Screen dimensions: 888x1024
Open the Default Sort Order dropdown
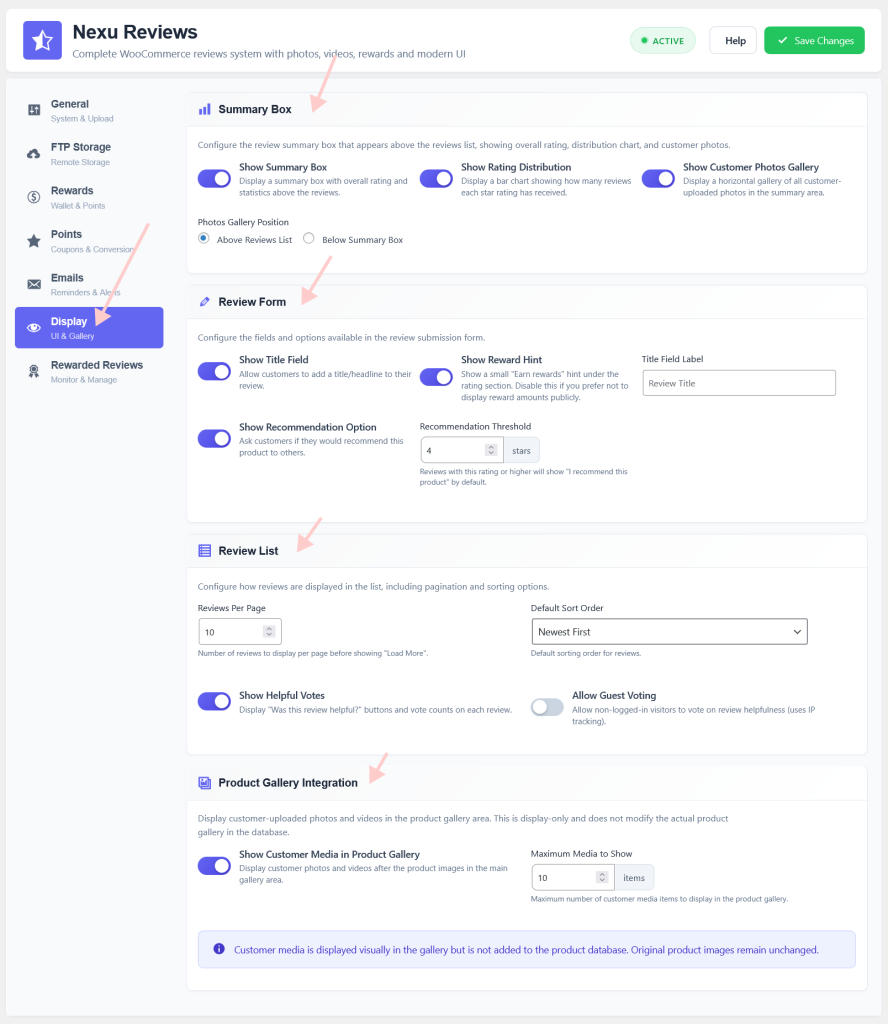coord(670,632)
